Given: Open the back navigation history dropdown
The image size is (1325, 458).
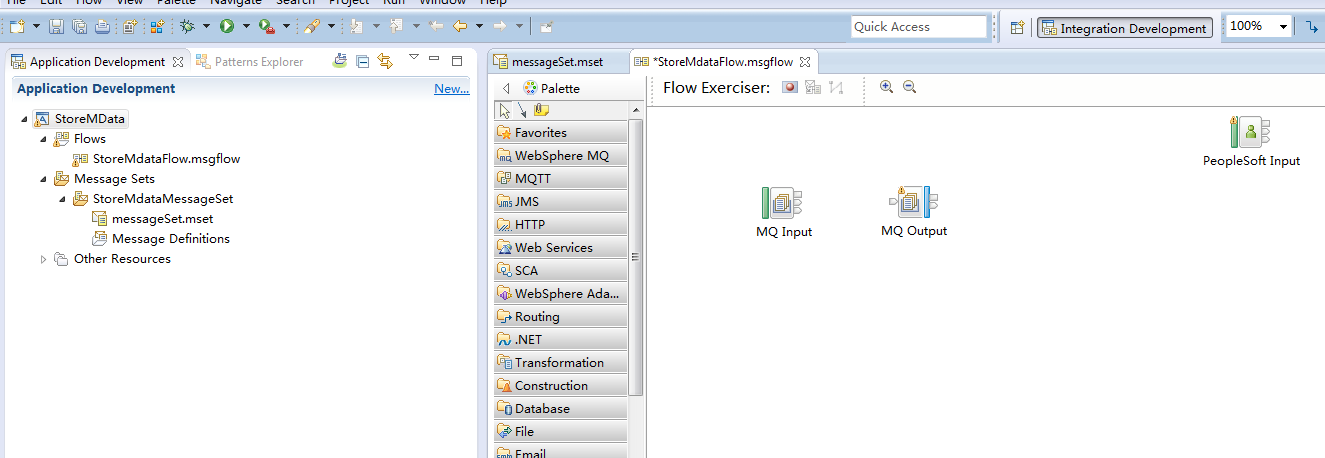Looking at the screenshot, I should [479, 27].
